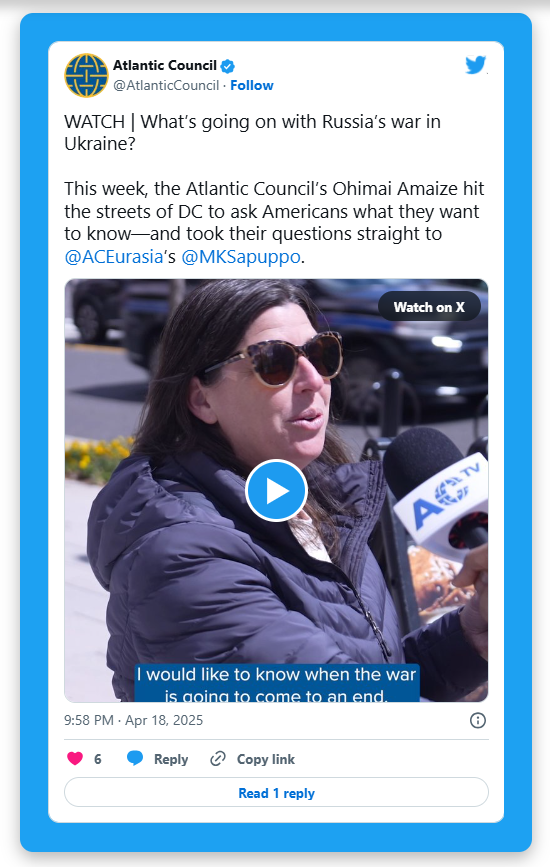Click the Reply text label
550x867 pixels.
coord(171,759)
